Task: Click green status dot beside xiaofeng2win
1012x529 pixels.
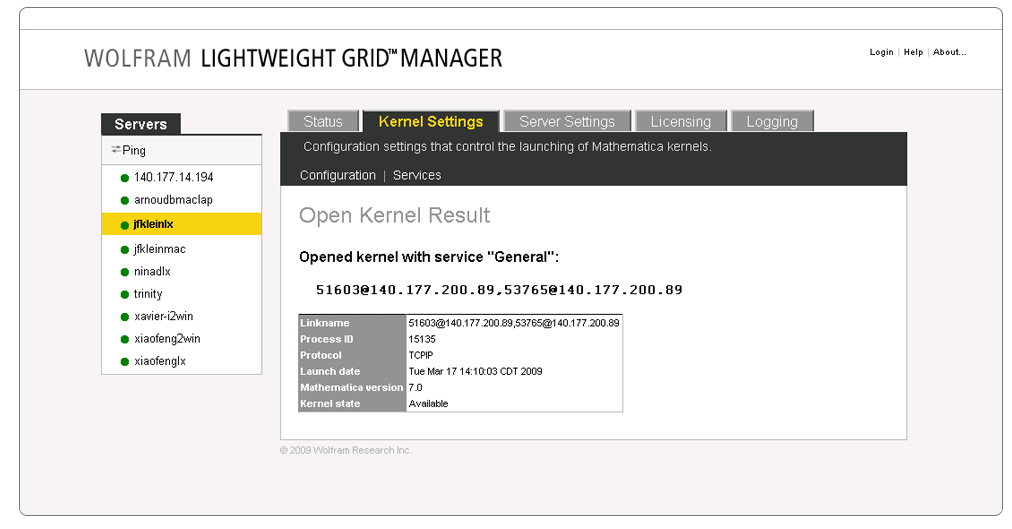Action: tap(125, 339)
